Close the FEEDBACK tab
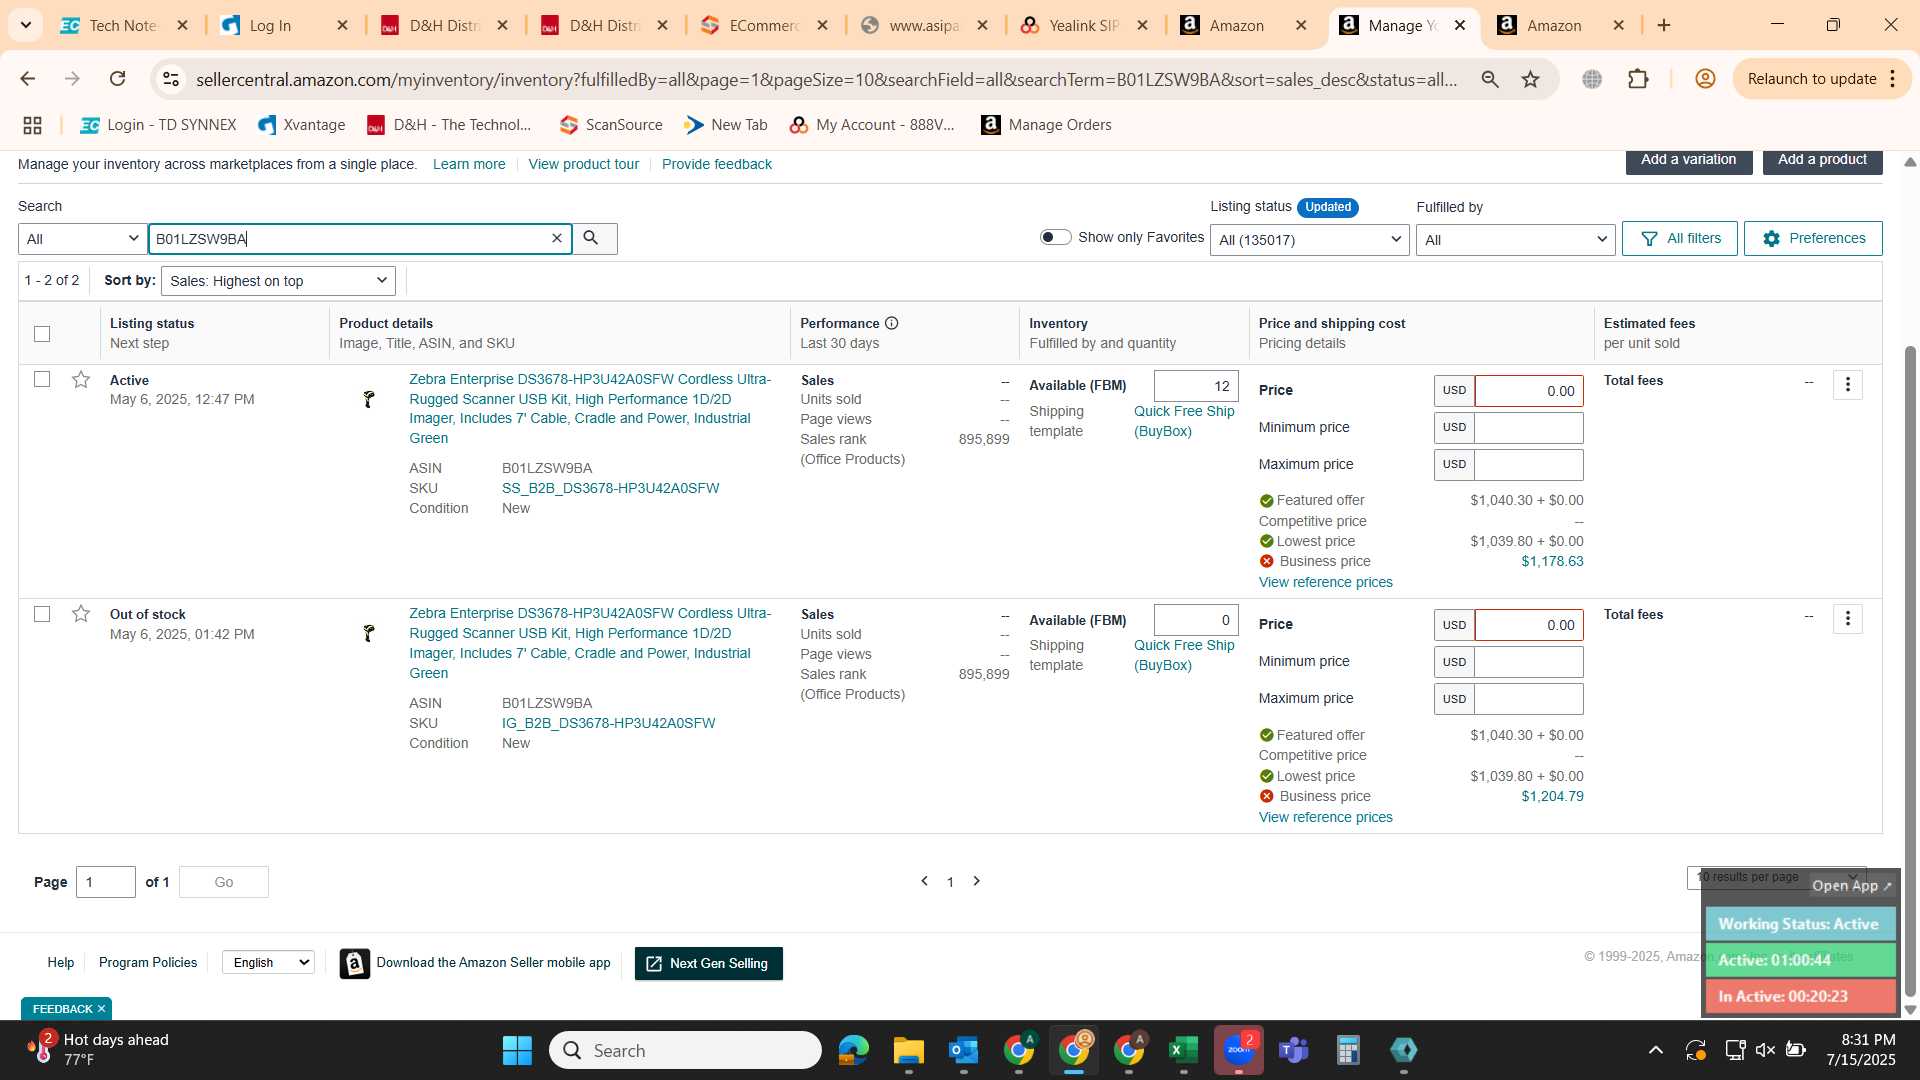The width and height of the screenshot is (1920, 1080). (x=101, y=1009)
